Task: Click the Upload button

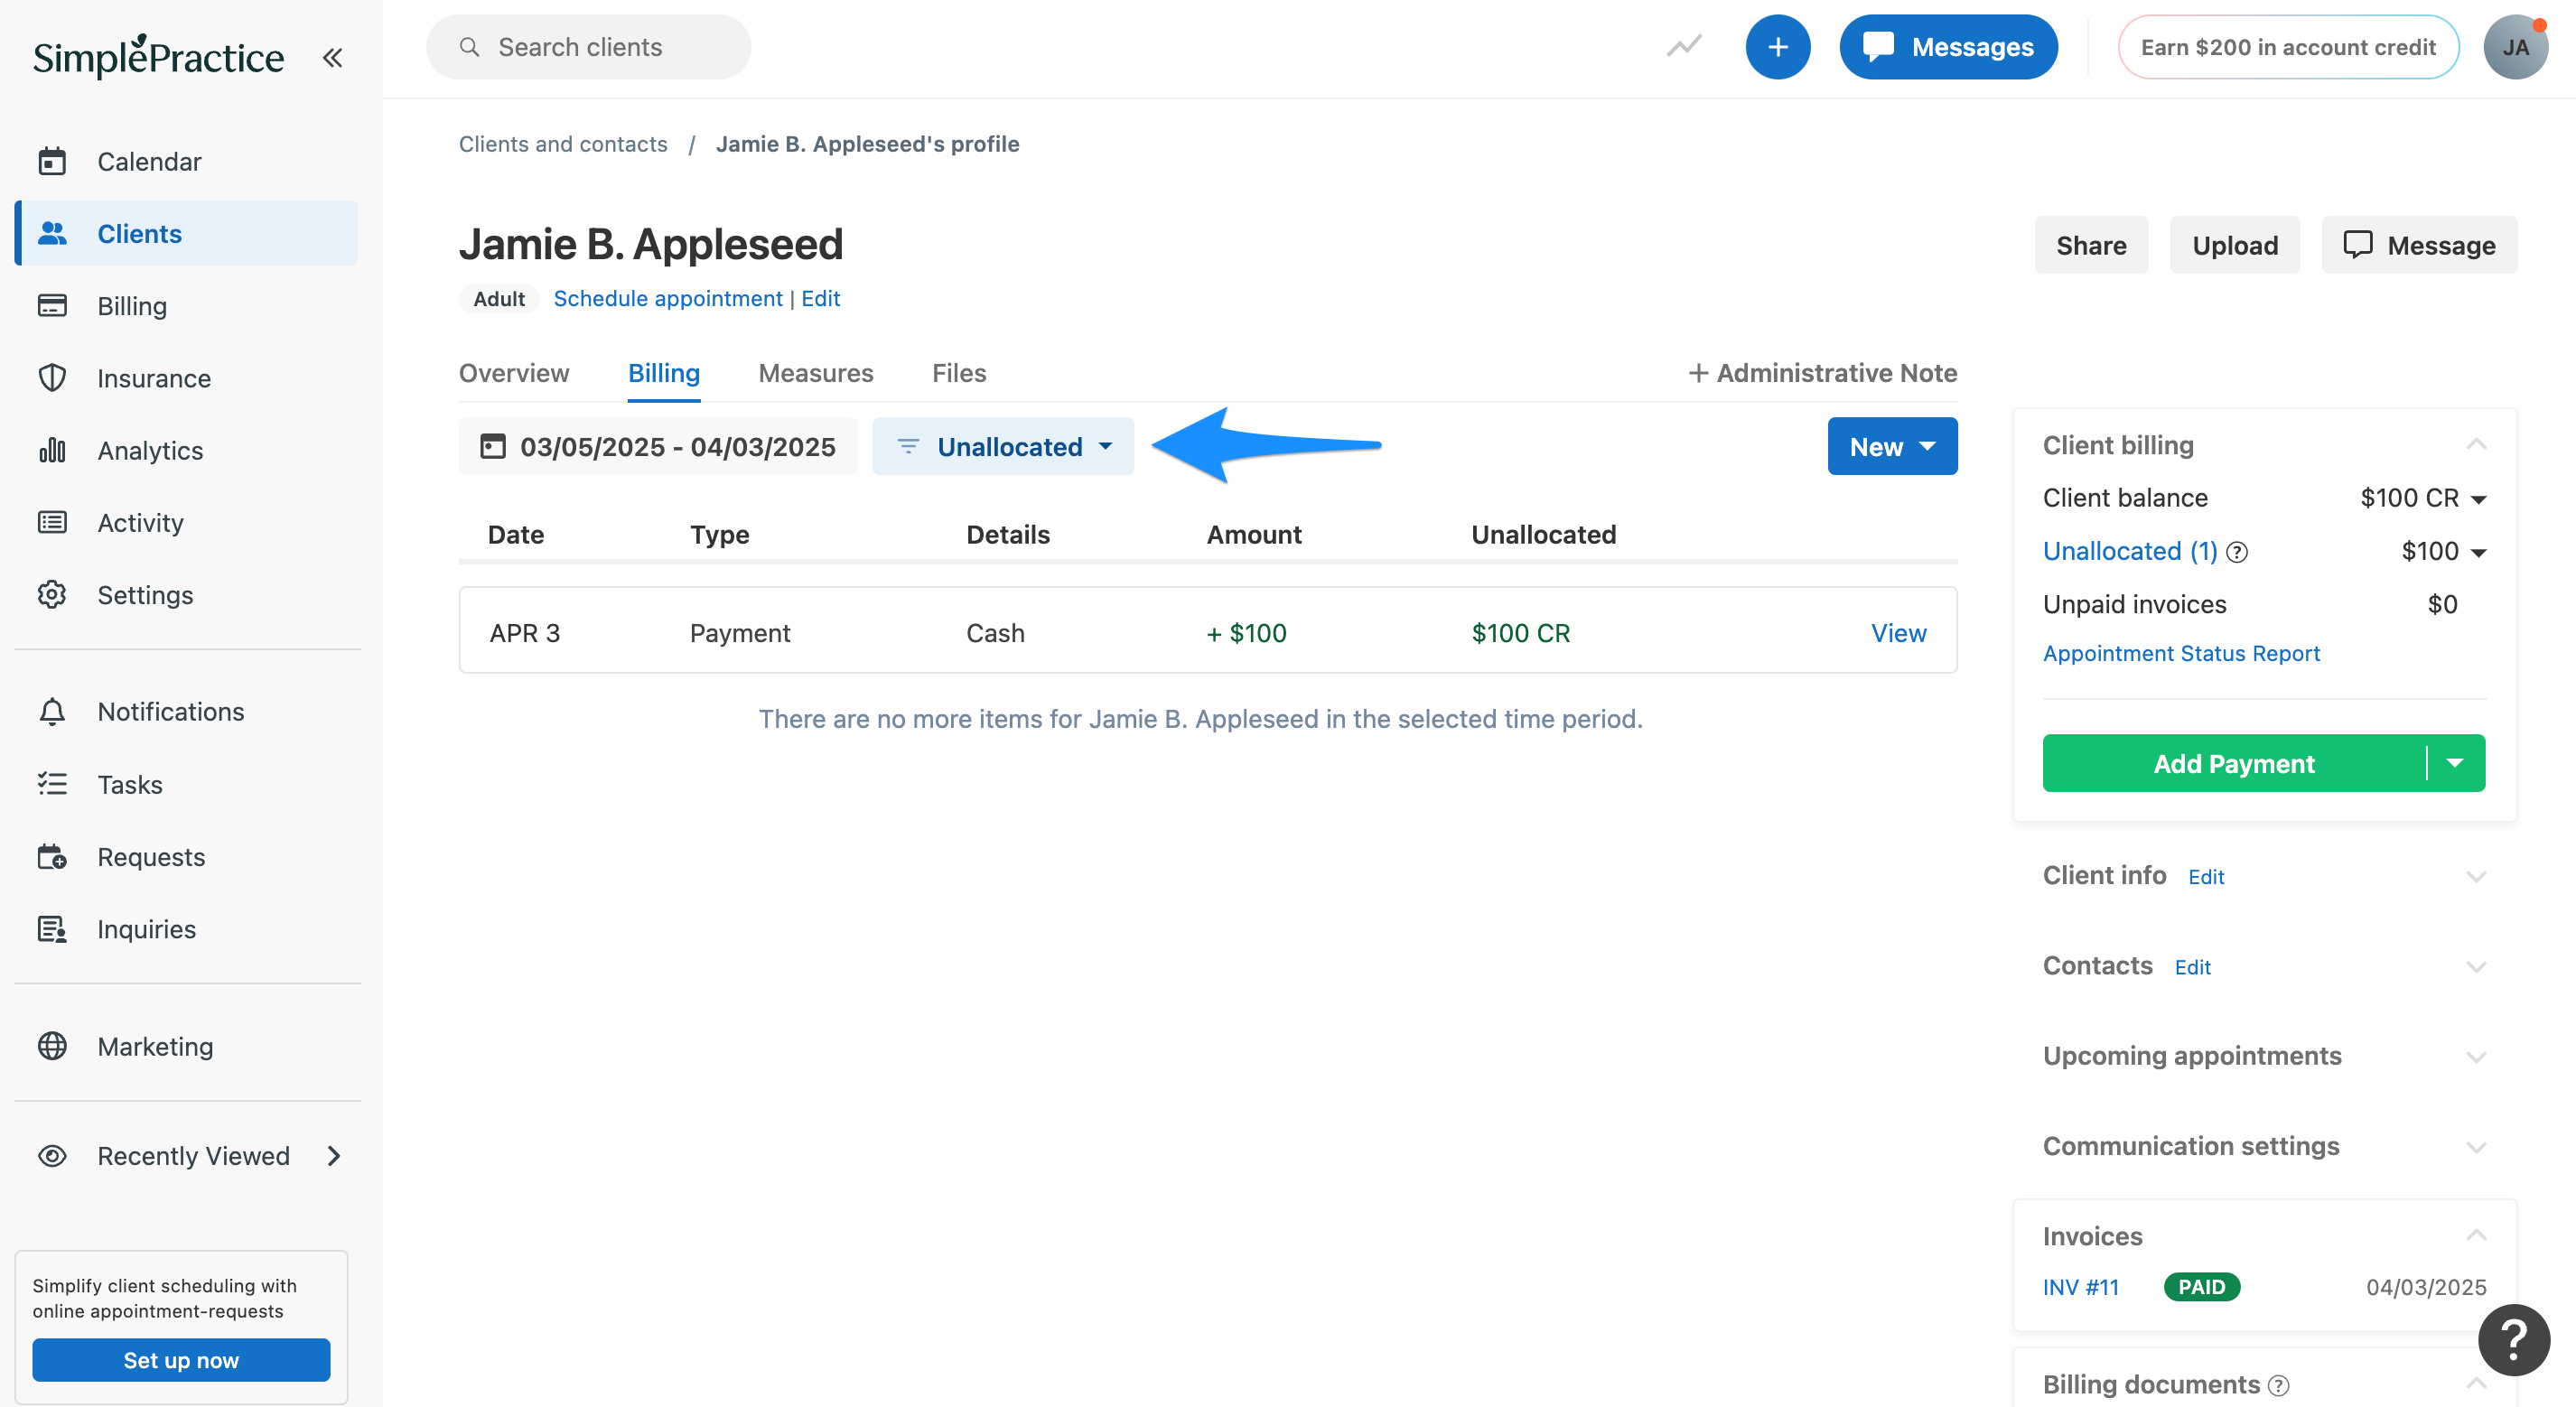Action: click(x=2235, y=245)
